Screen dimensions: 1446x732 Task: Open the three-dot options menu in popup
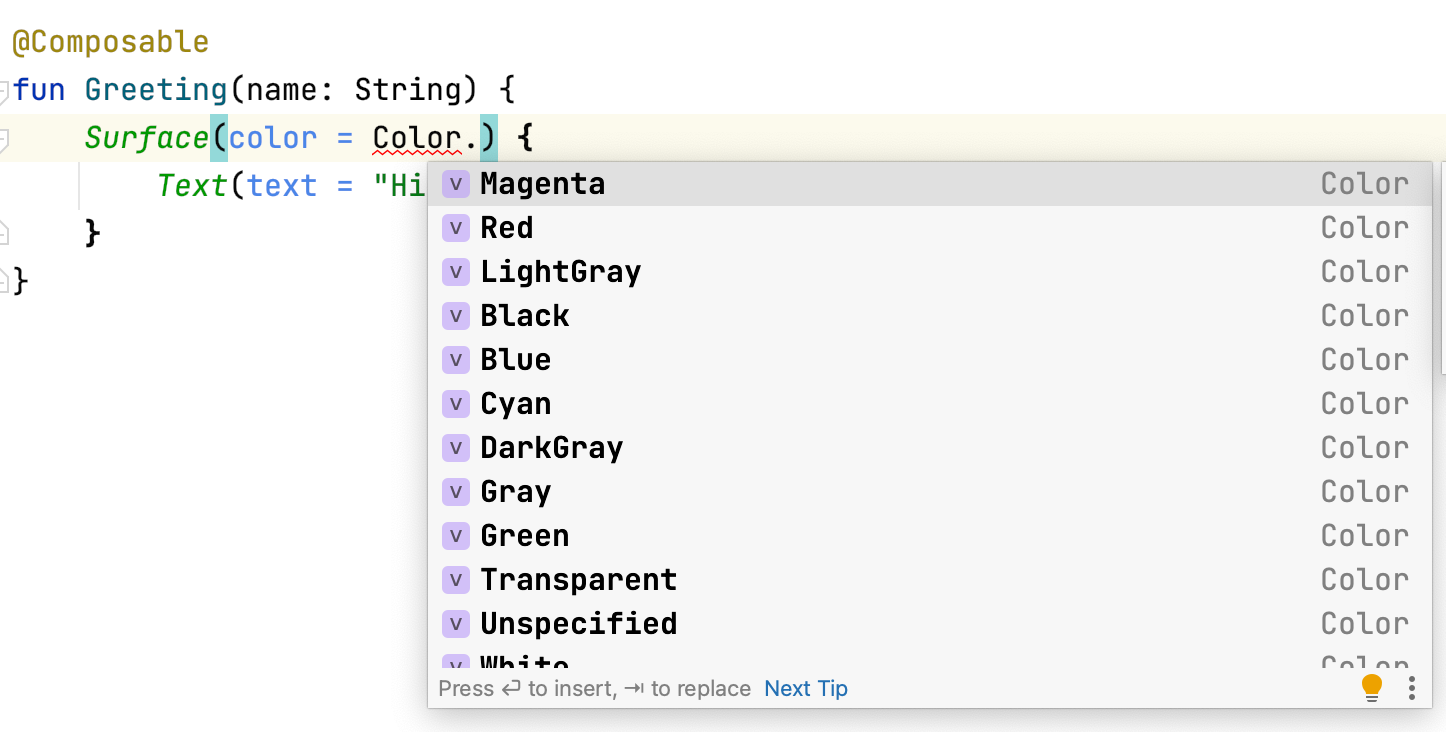(1412, 688)
